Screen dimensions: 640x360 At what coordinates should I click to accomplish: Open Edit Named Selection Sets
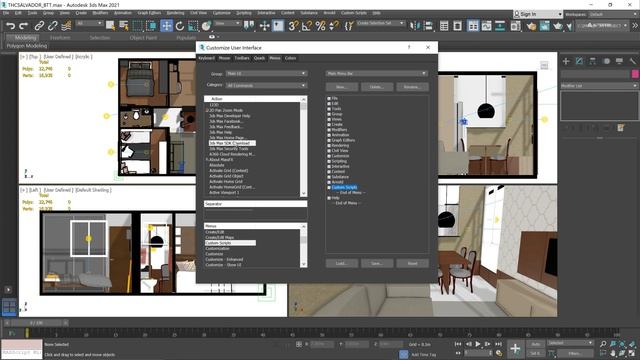click(349, 26)
